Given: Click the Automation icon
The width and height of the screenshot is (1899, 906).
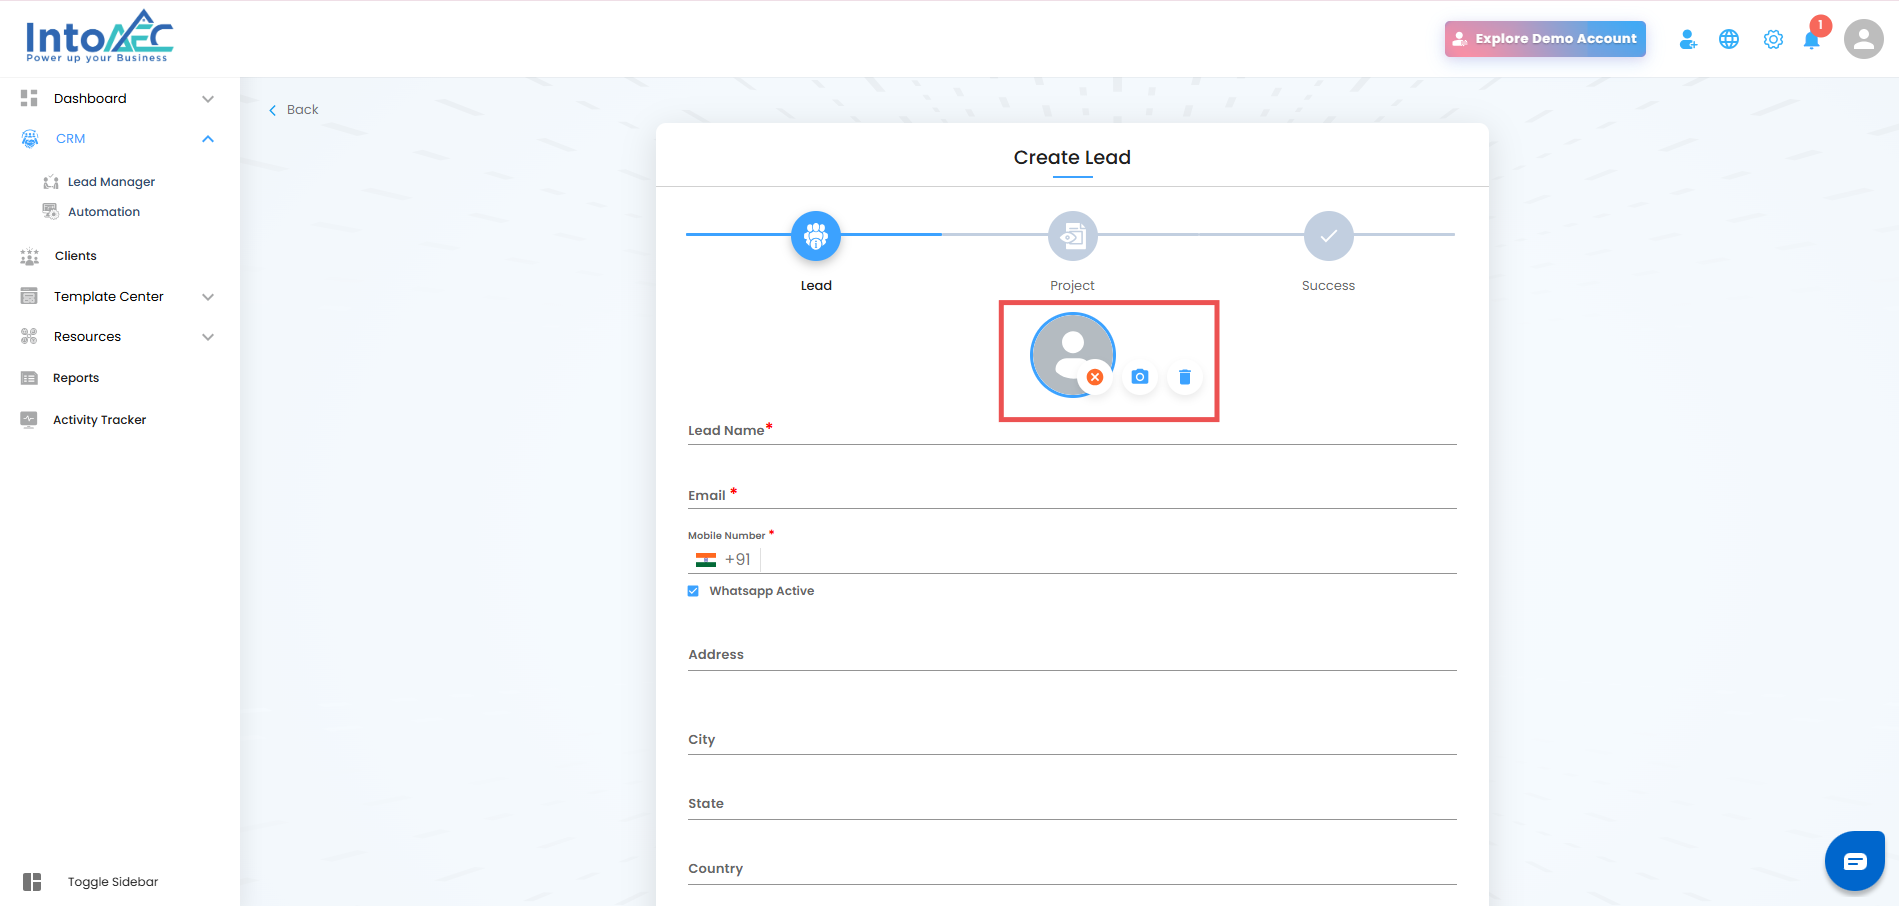Looking at the screenshot, I should point(50,211).
